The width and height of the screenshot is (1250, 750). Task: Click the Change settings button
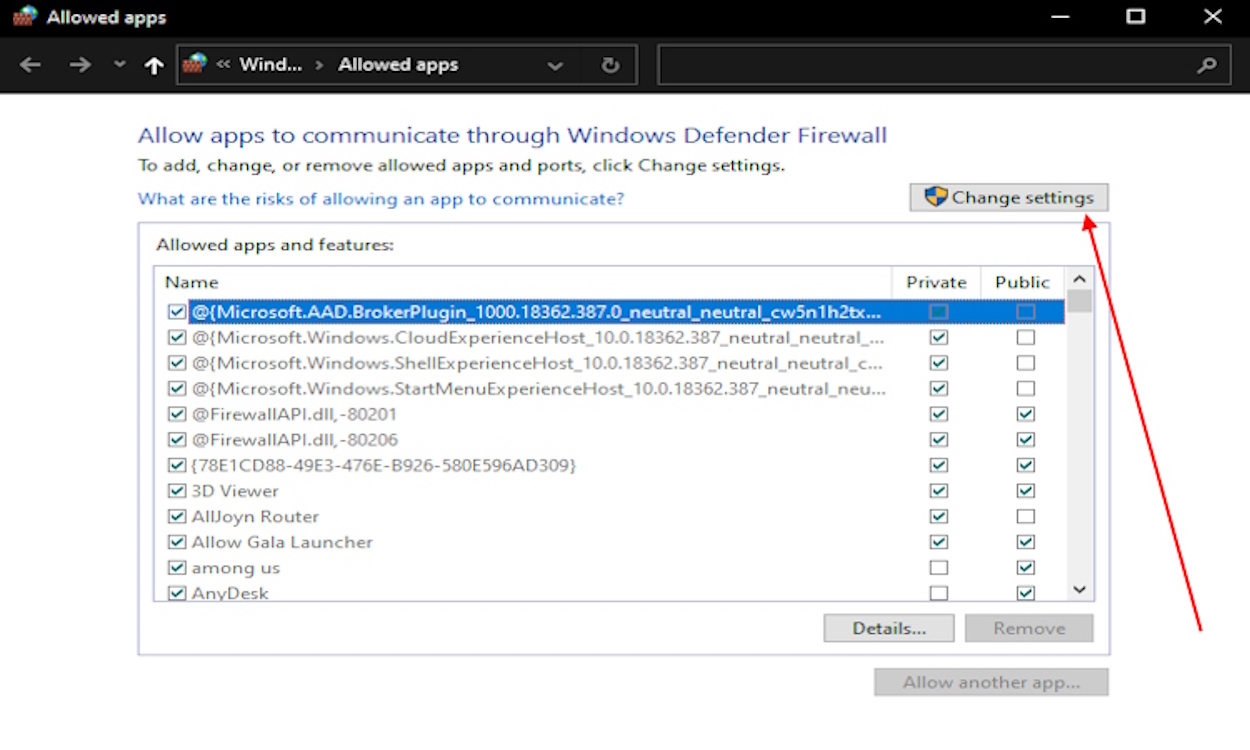point(1008,198)
